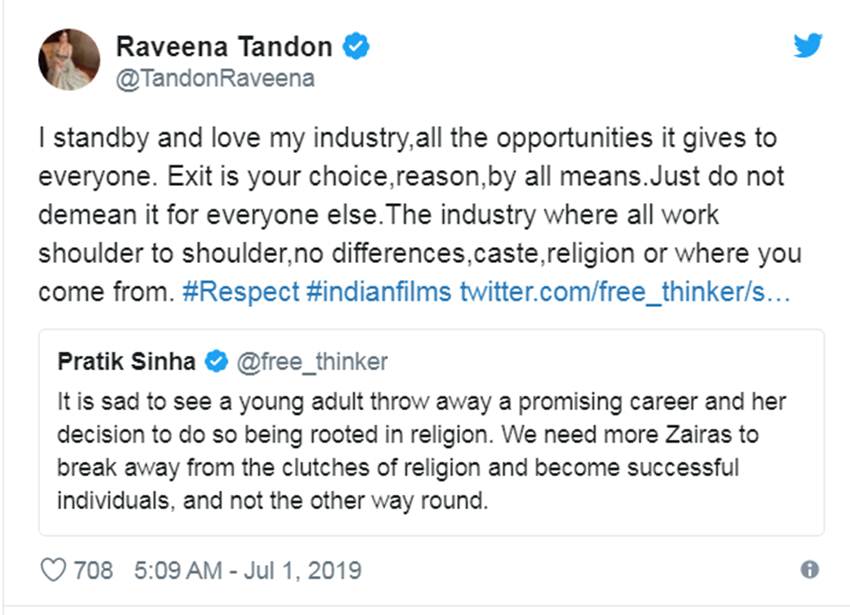Screen dimensions: 850x615
Task: Follow the twitter.com/free_thinker link
Action: coord(624,292)
